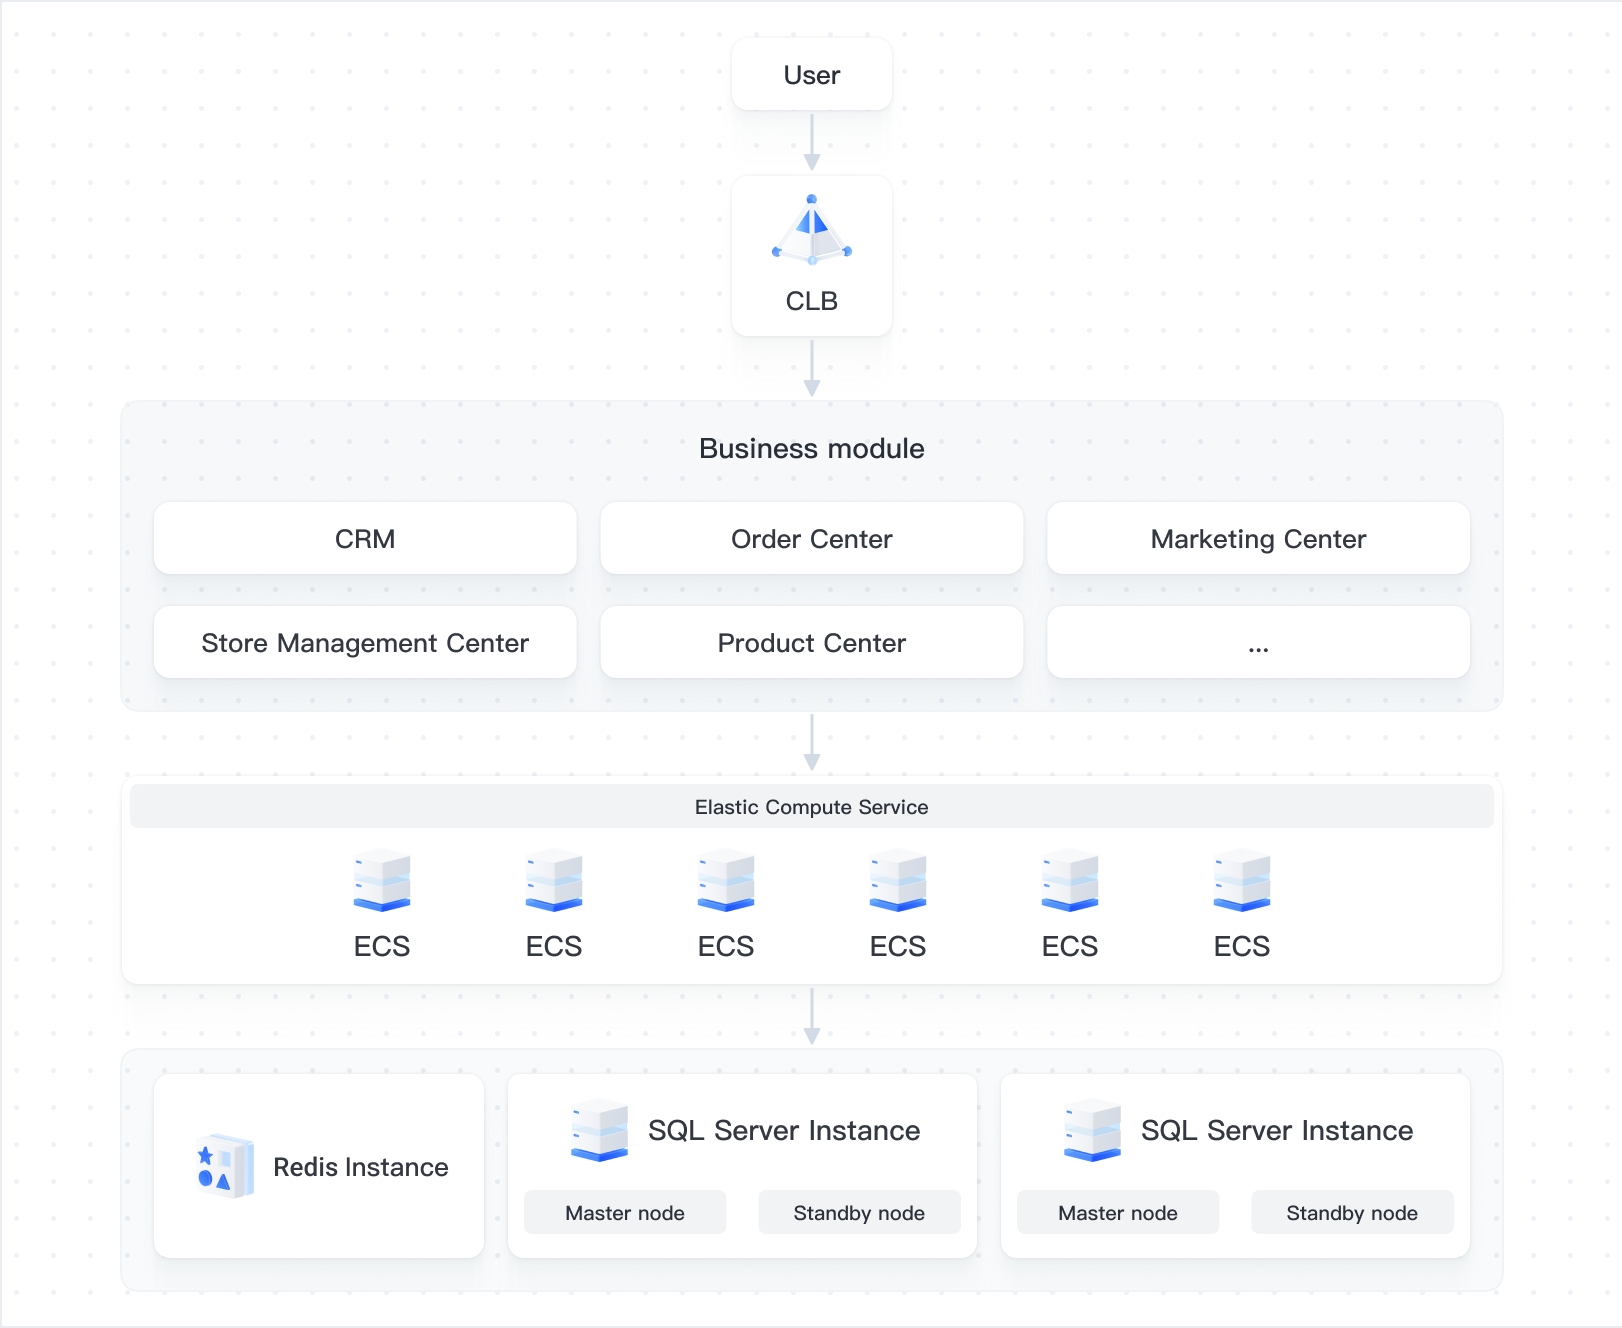Click the left SQL Server Instance icon
1622x1328 pixels.
pyautogui.click(x=599, y=1130)
